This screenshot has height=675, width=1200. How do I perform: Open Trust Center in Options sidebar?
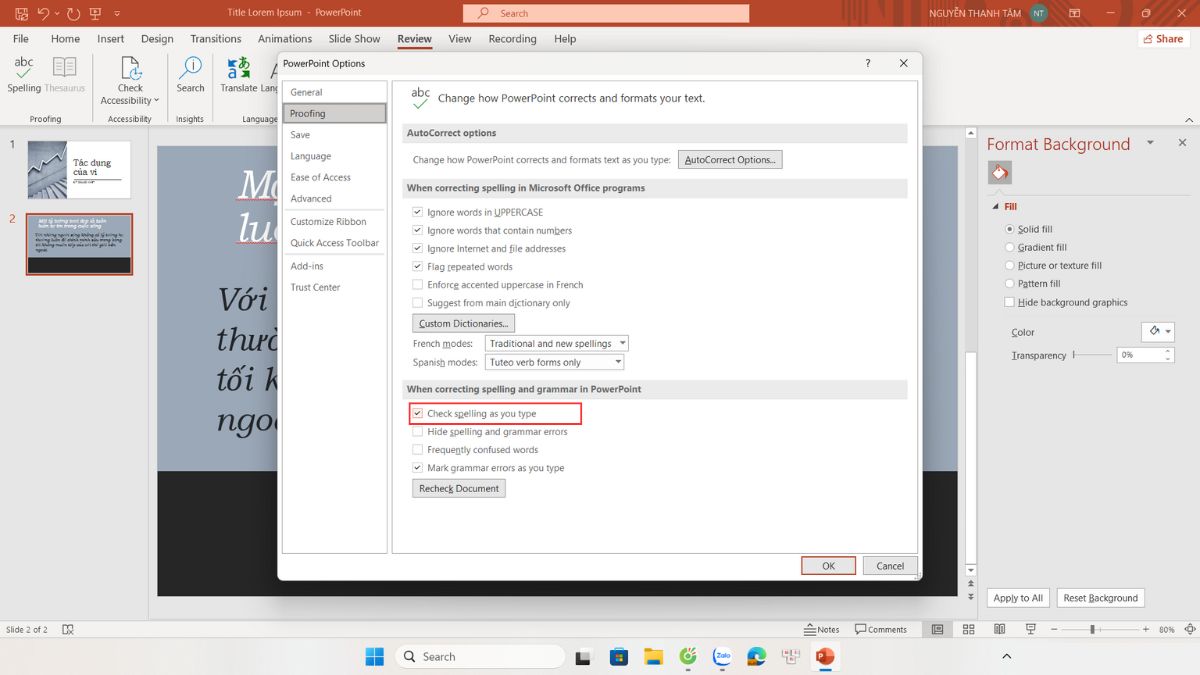(334, 287)
